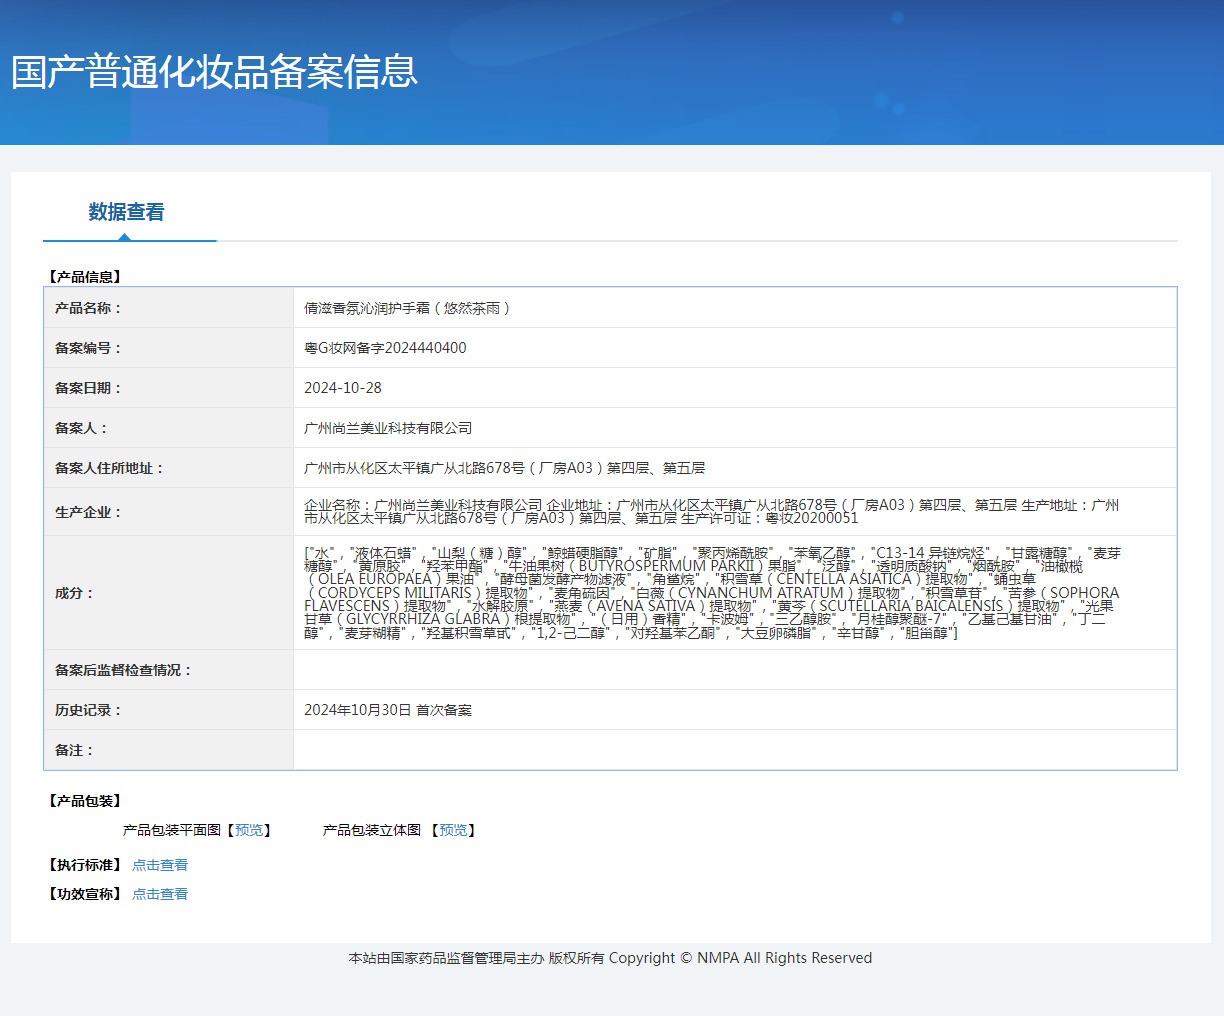
Task: Click the 备案日期 value 2024-10-28
Action: click(x=343, y=388)
